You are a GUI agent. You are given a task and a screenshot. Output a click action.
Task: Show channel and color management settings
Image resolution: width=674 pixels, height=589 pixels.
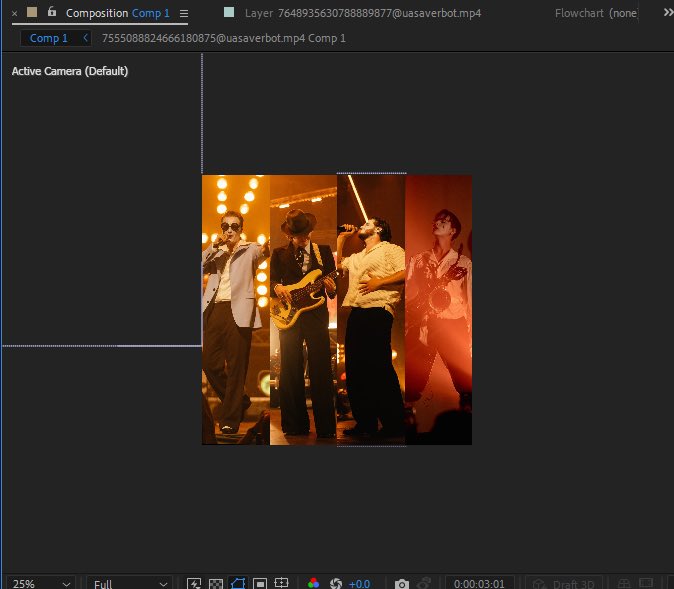point(313,583)
